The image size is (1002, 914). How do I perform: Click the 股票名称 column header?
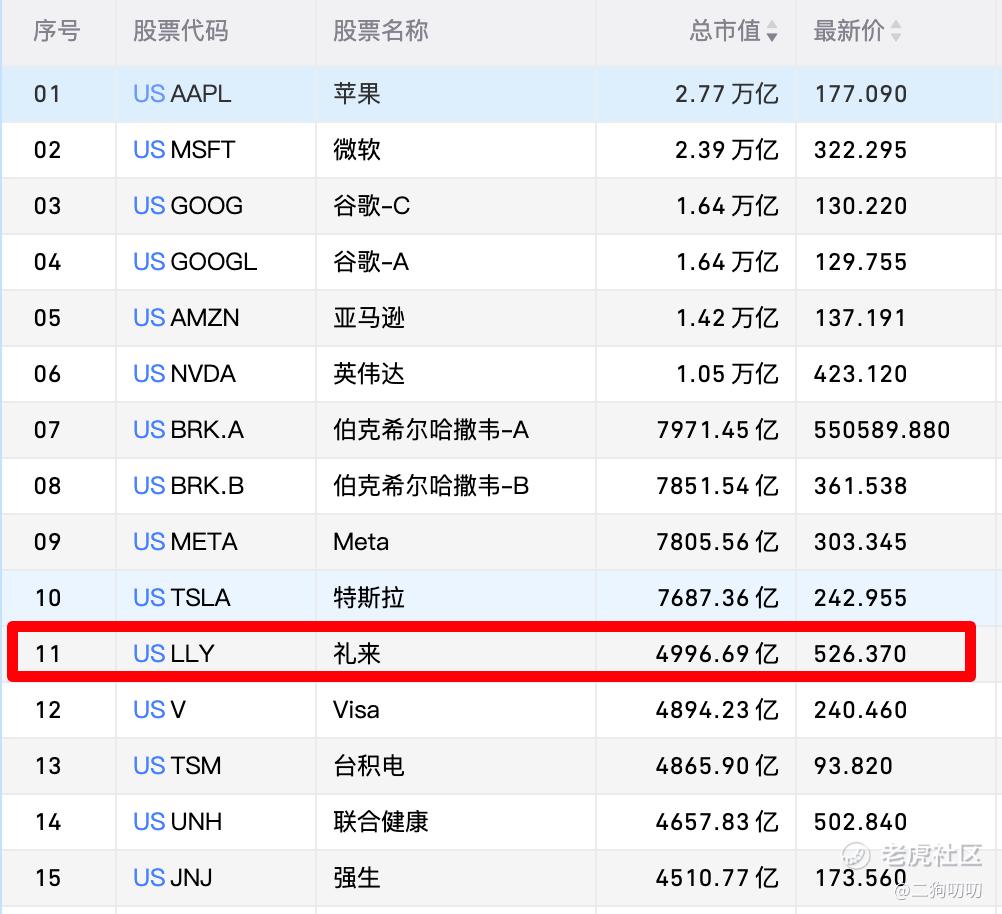click(380, 31)
